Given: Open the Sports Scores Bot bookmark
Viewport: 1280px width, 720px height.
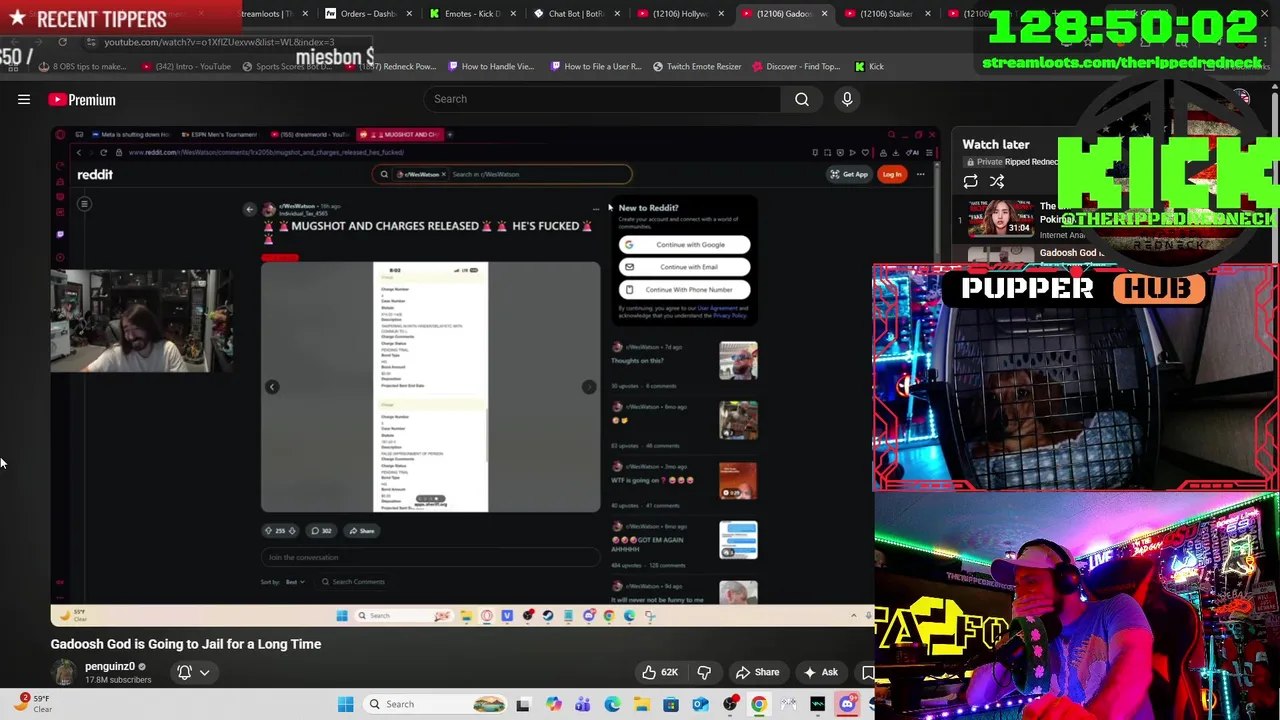Looking at the screenshot, I should pyautogui.click(x=287, y=66).
